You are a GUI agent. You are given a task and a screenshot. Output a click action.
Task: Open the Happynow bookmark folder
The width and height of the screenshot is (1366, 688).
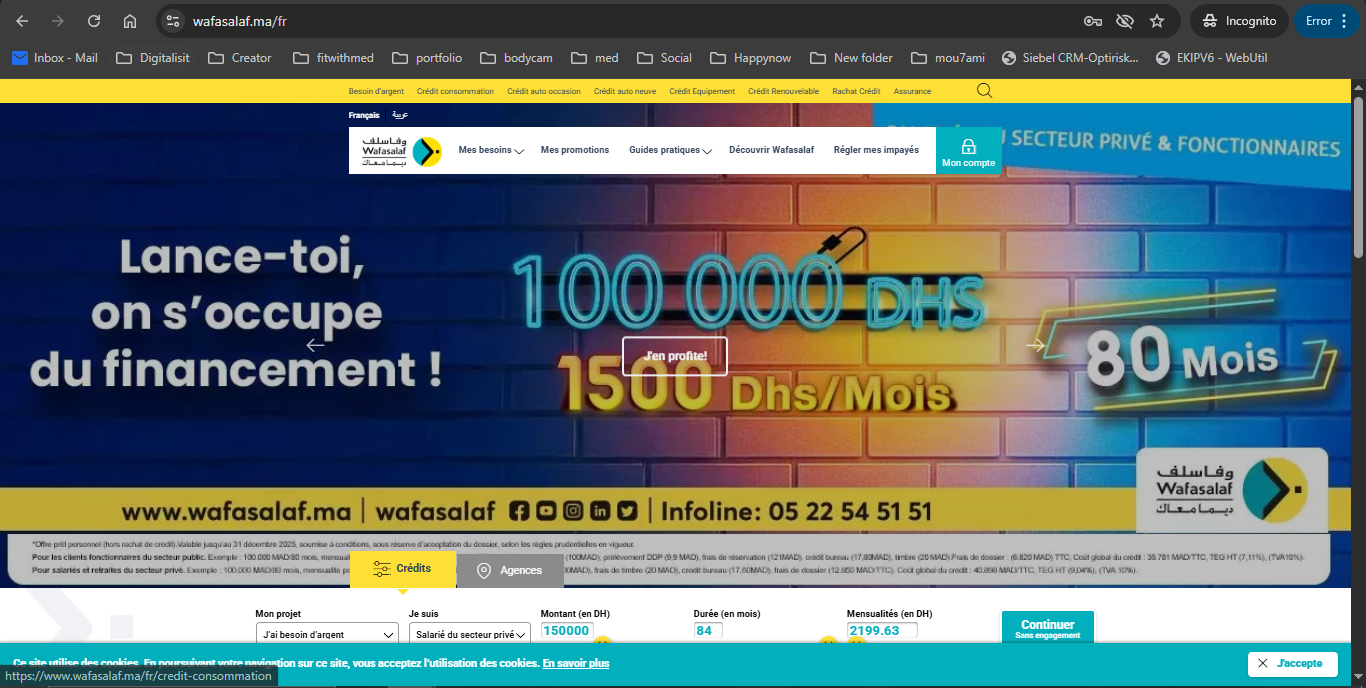click(x=751, y=58)
